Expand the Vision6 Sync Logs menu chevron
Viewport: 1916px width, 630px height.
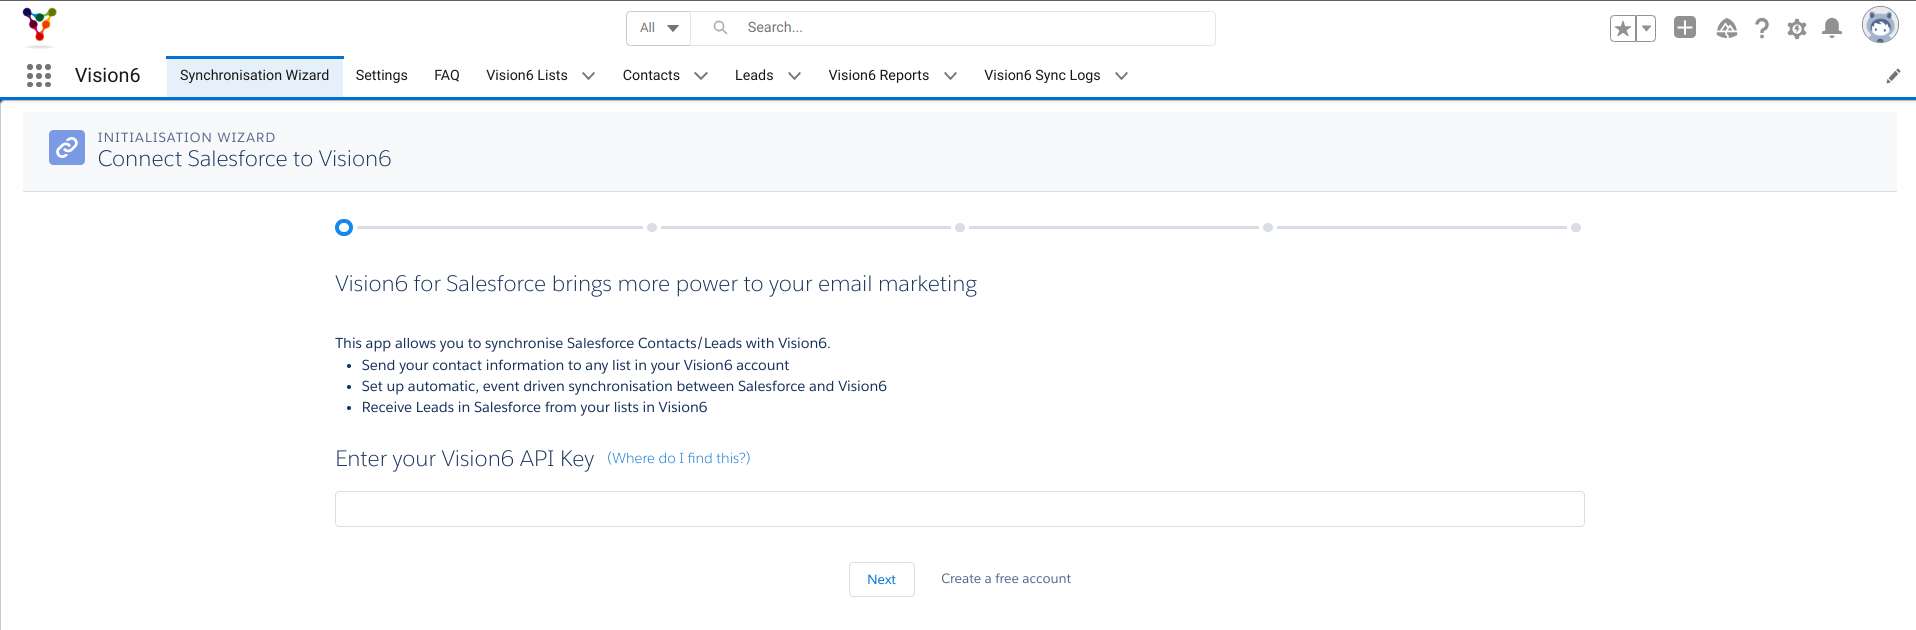pos(1121,76)
